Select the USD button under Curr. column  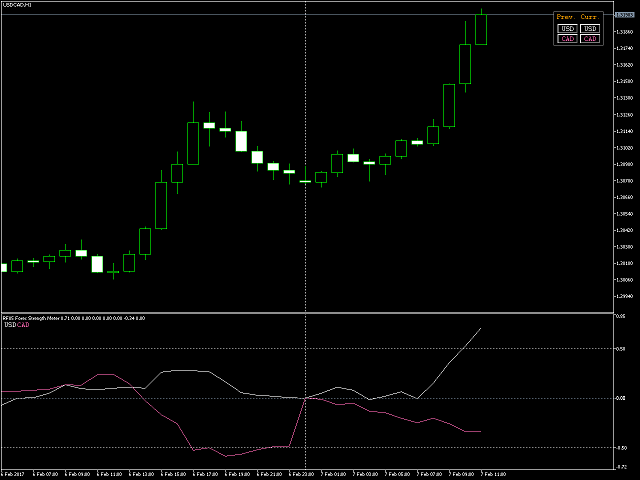590,29
